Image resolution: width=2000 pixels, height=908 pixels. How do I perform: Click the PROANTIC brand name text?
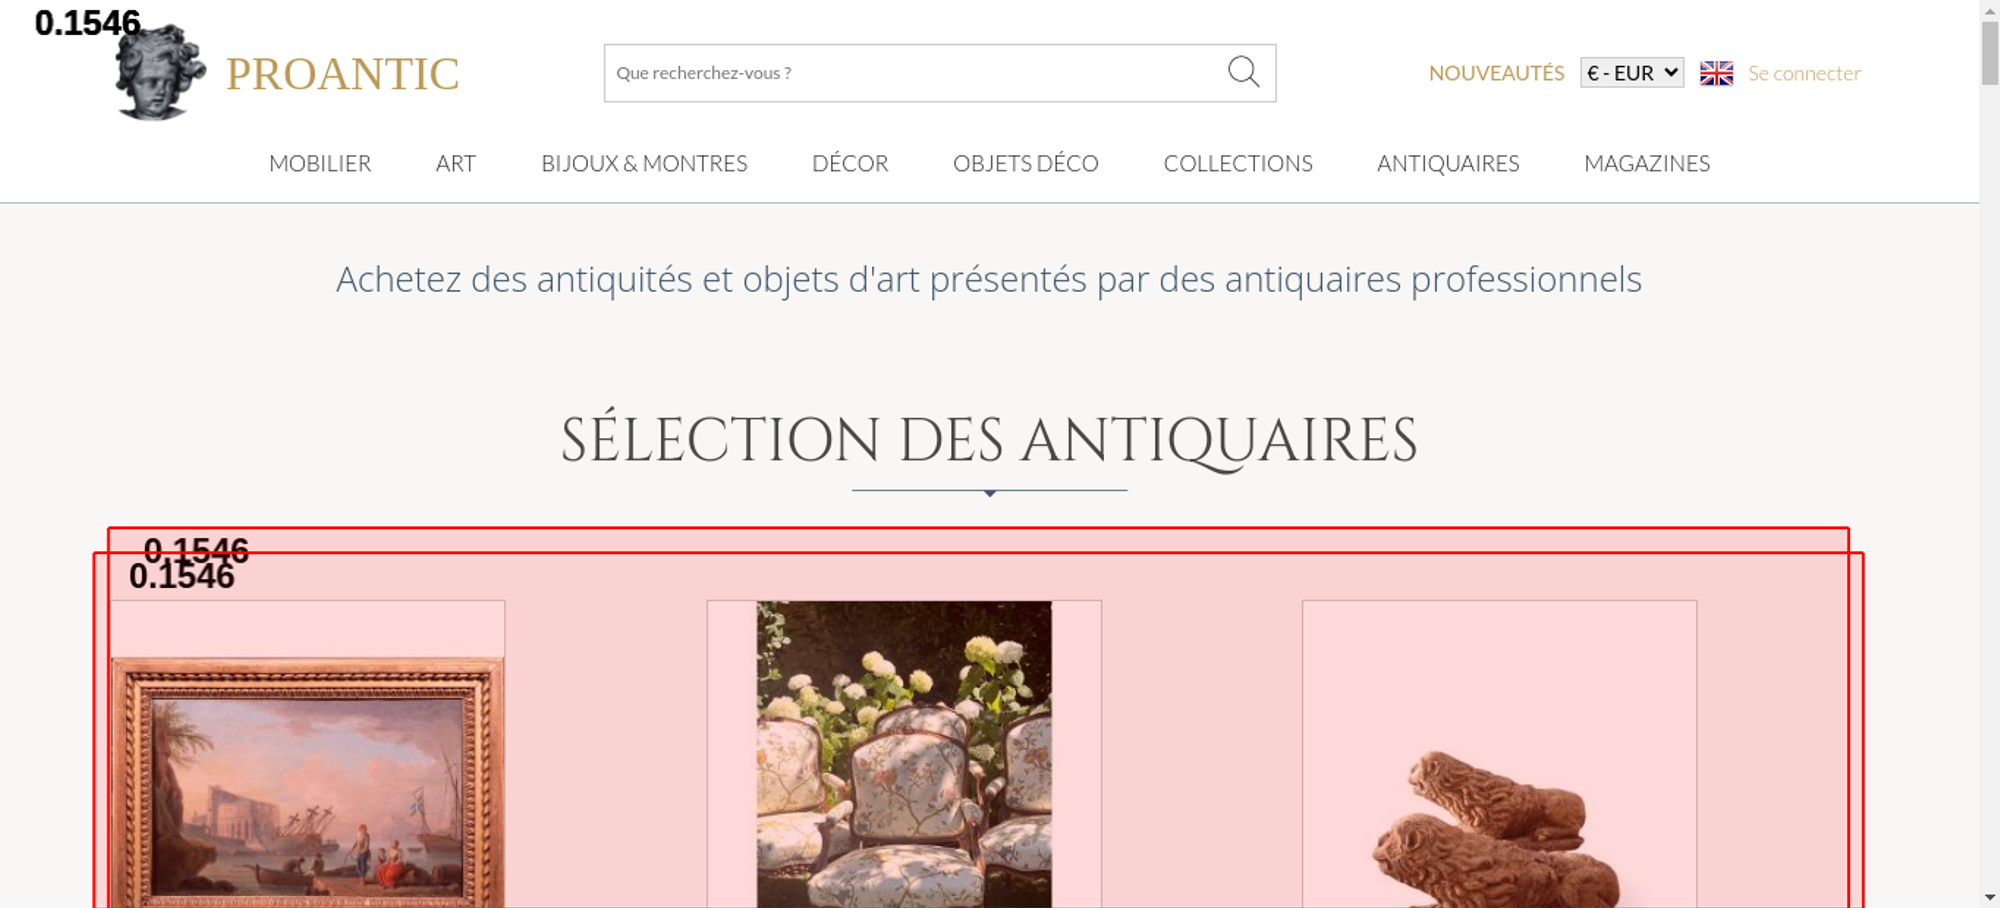pyautogui.click(x=342, y=74)
